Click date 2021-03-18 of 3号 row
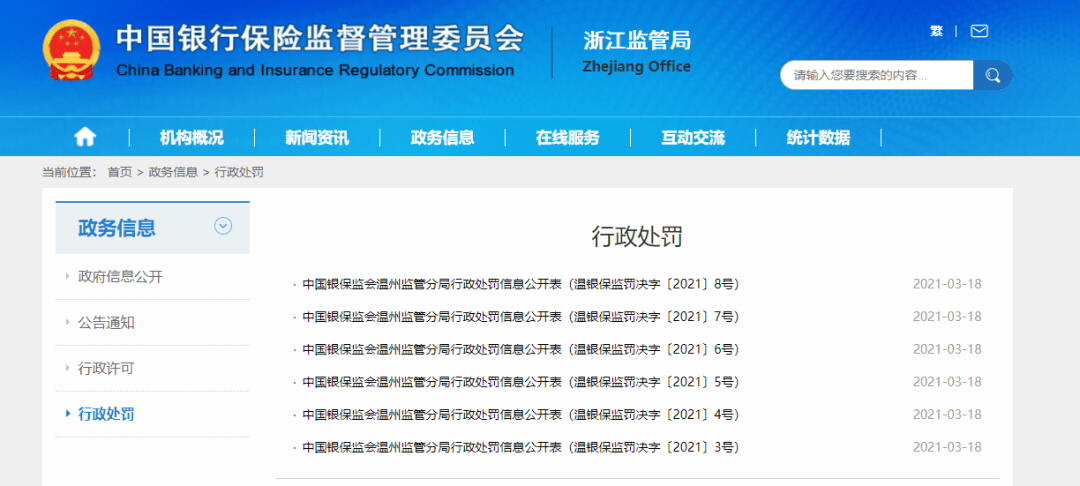This screenshot has height=486, width=1080. tap(947, 447)
